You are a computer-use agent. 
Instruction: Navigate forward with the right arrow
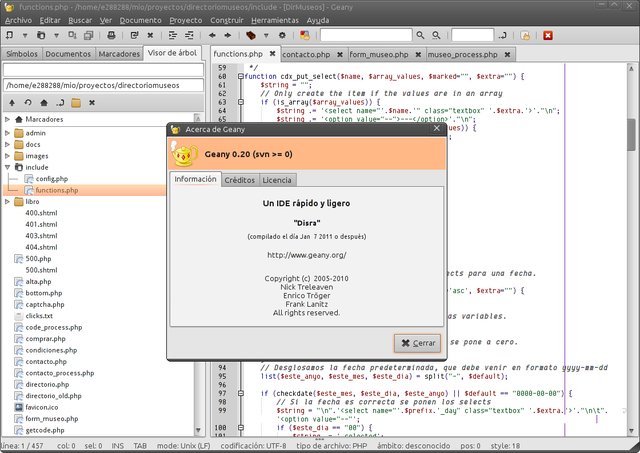[228, 36]
